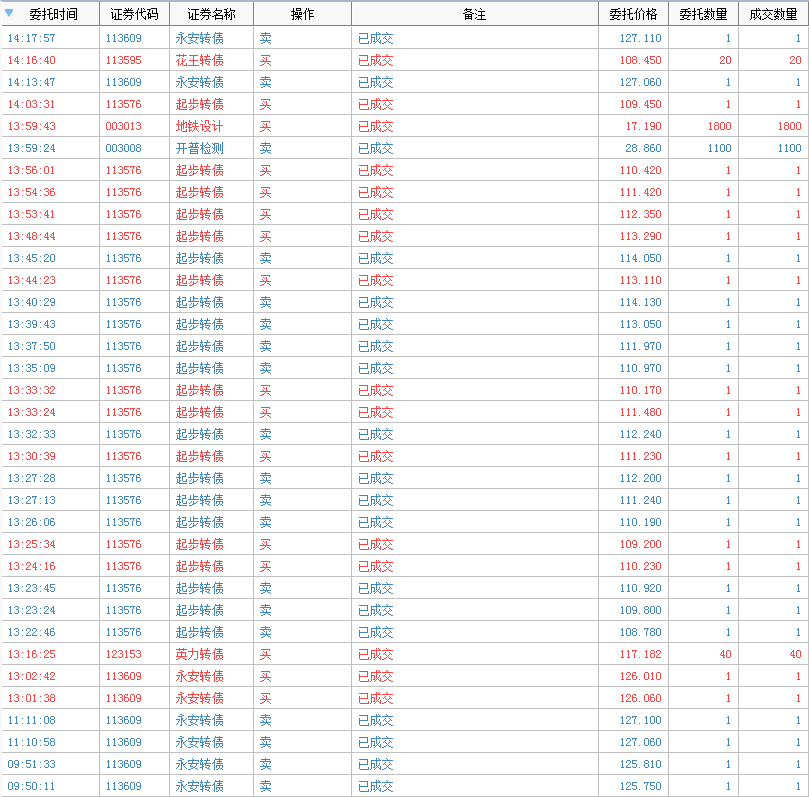The image size is (809, 797).
Task: Select 花王转债 security name cell
Action: tap(200, 60)
